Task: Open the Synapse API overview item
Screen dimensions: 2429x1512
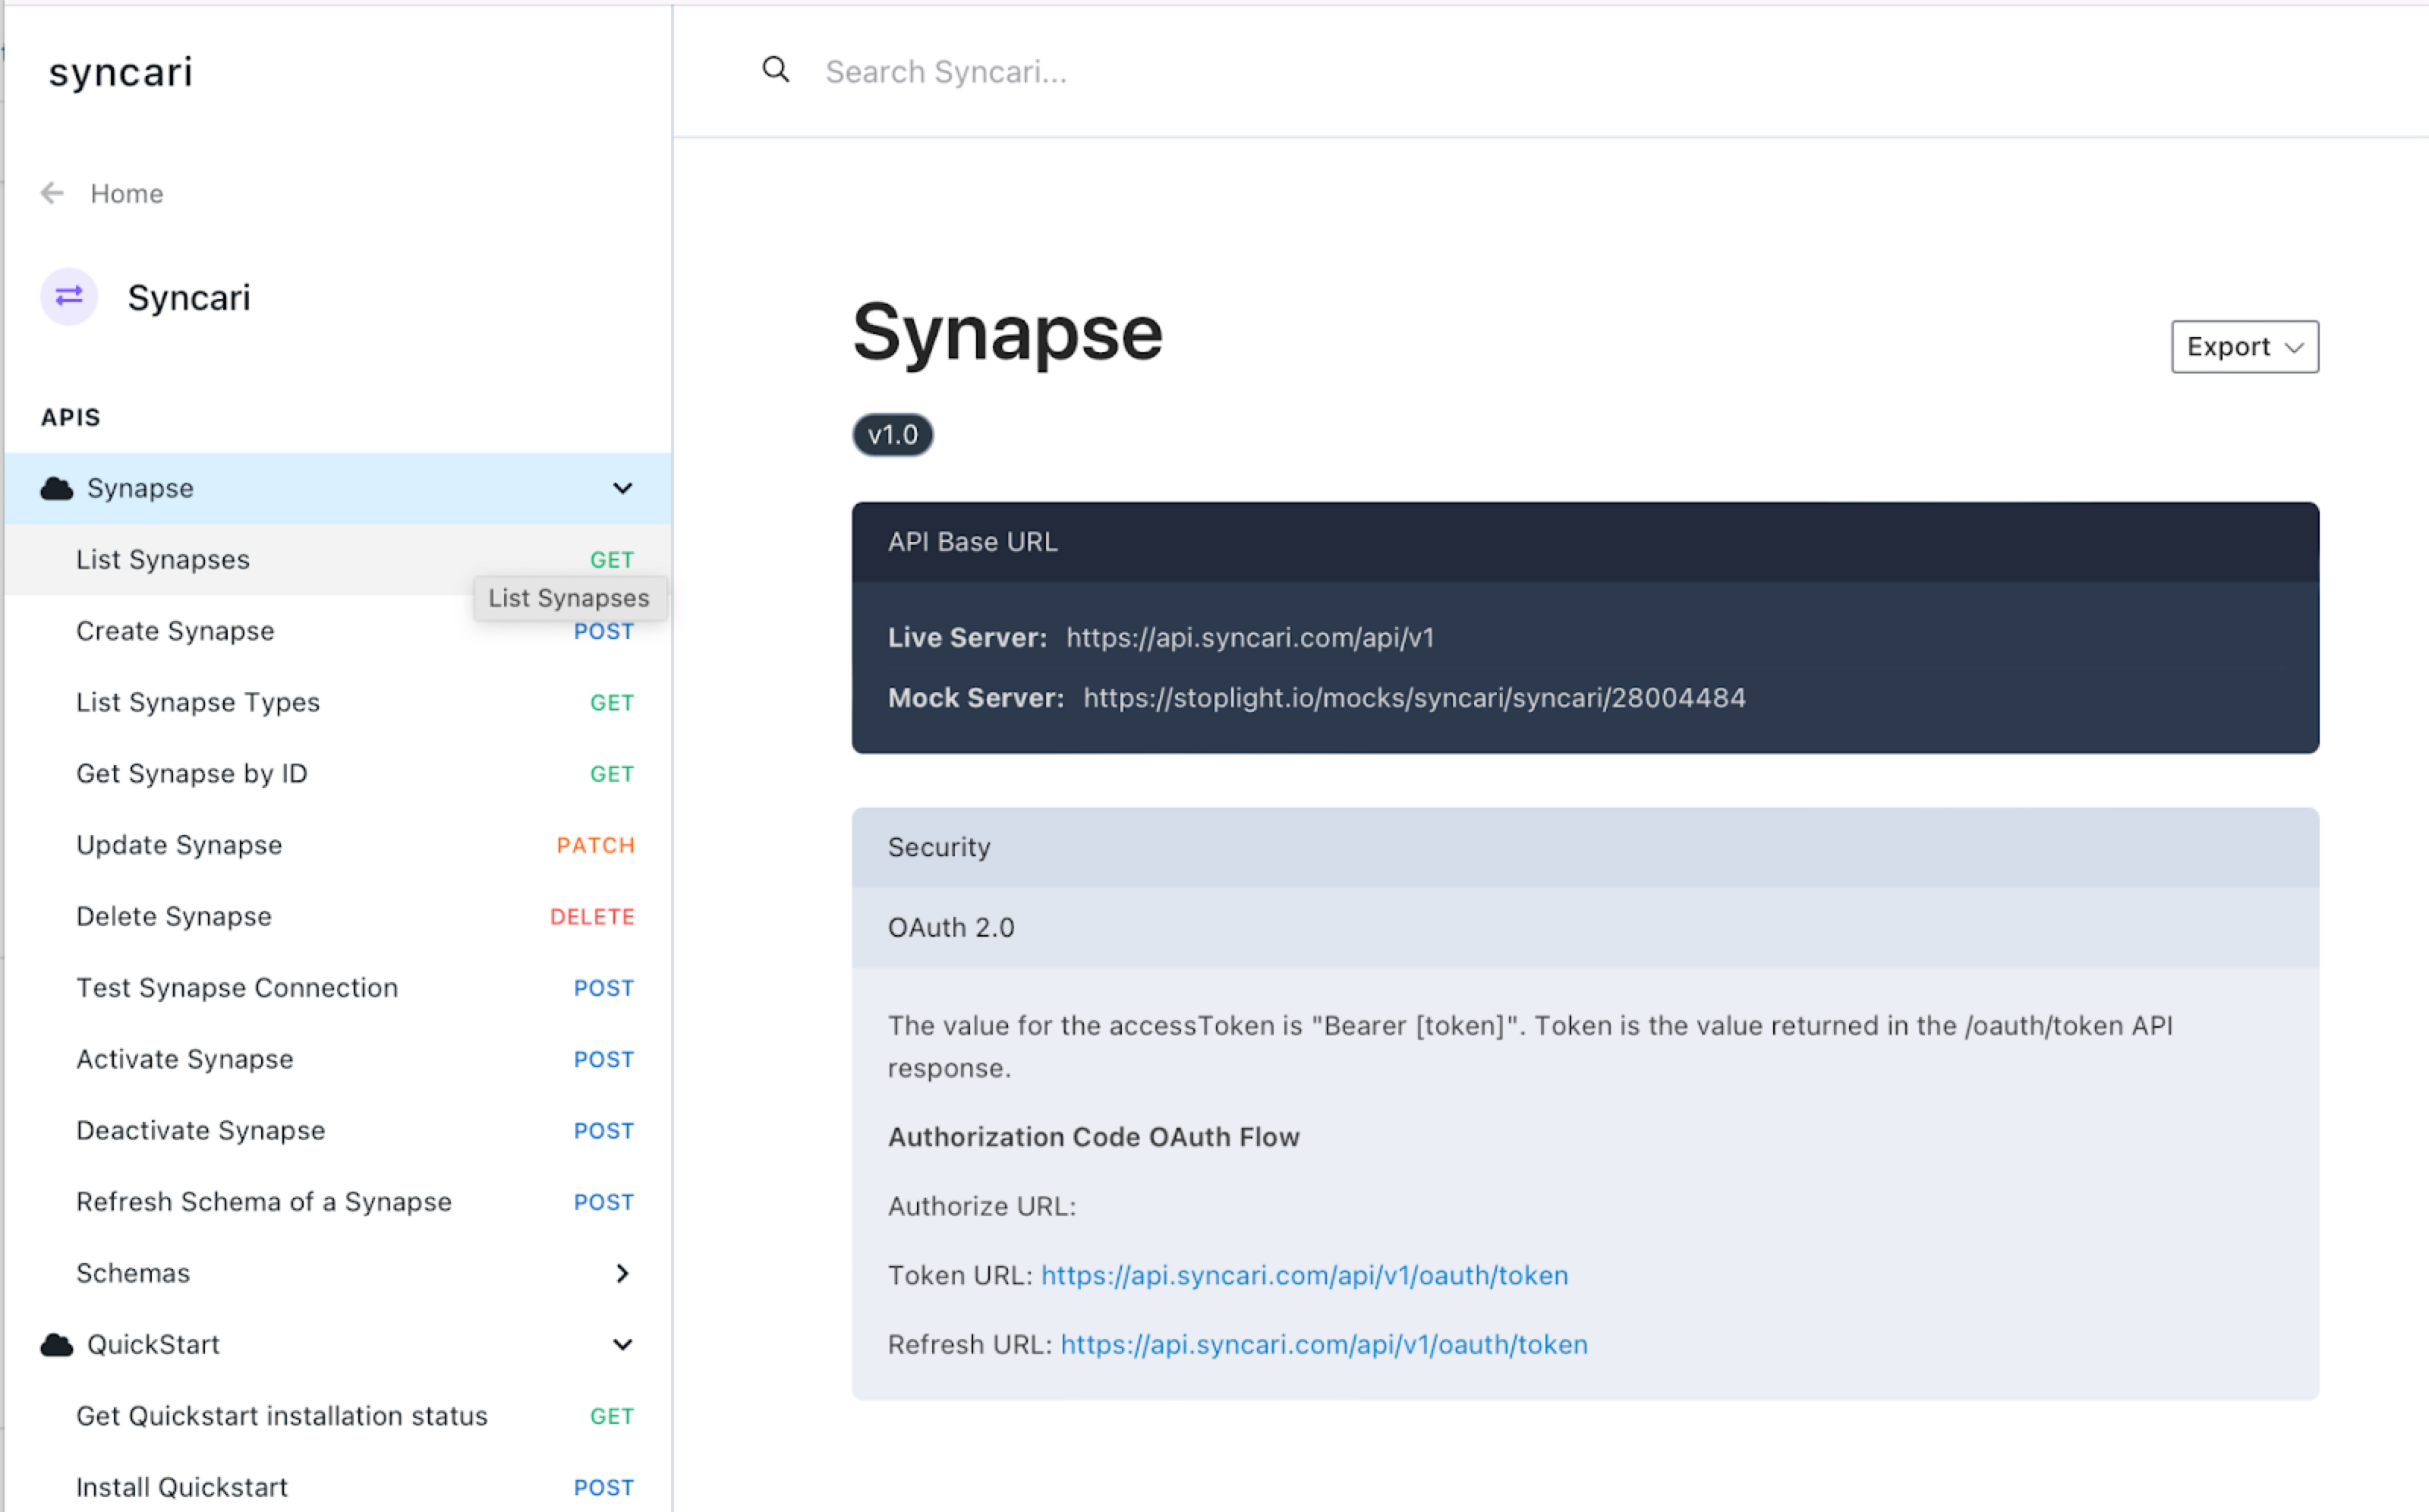Action: [338, 488]
